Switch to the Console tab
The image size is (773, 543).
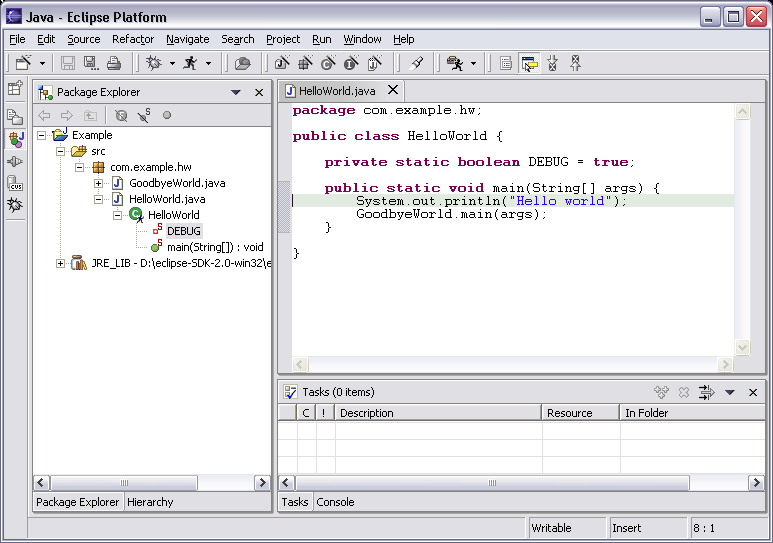click(335, 502)
